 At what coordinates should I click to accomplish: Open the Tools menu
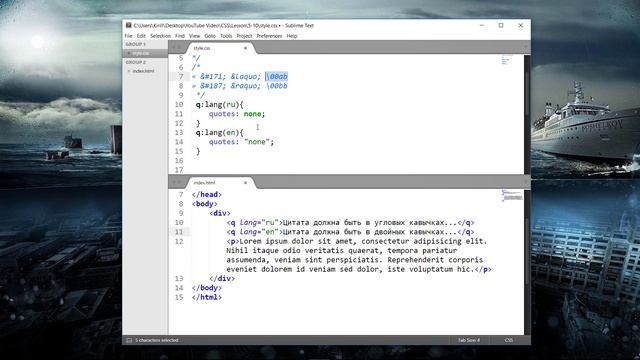click(x=226, y=36)
